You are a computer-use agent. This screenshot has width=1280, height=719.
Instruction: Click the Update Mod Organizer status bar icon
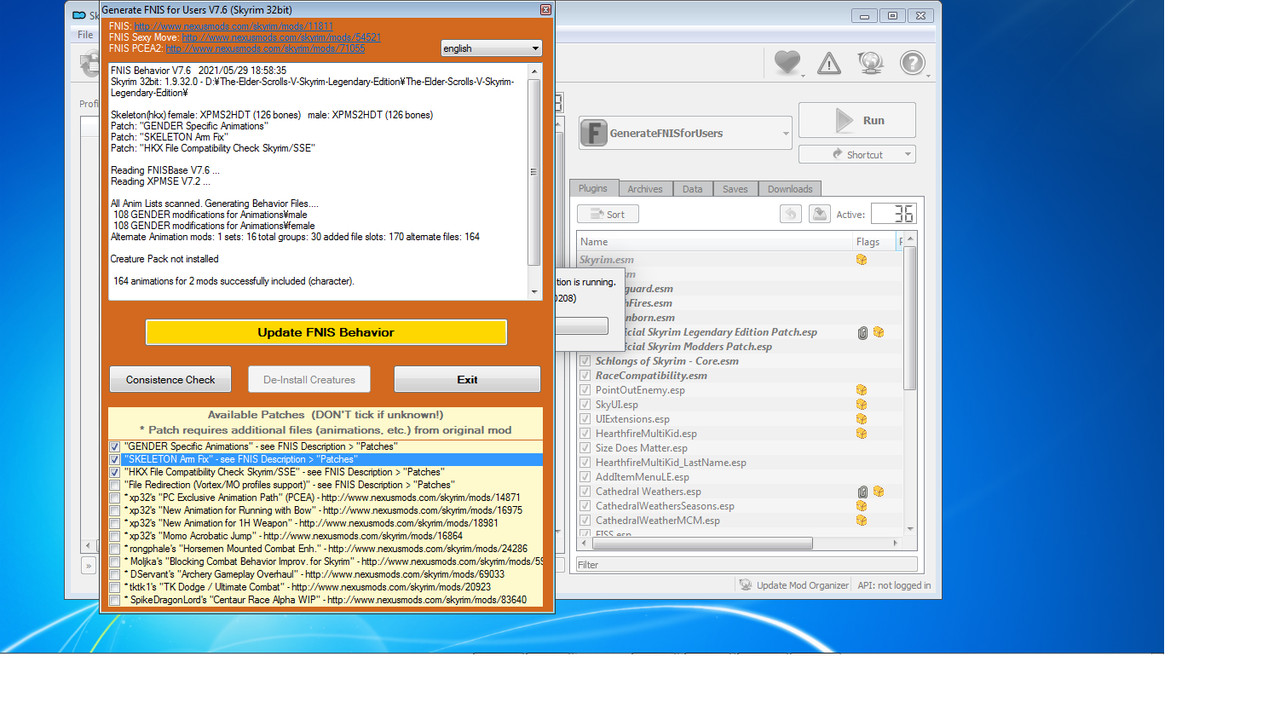point(745,585)
